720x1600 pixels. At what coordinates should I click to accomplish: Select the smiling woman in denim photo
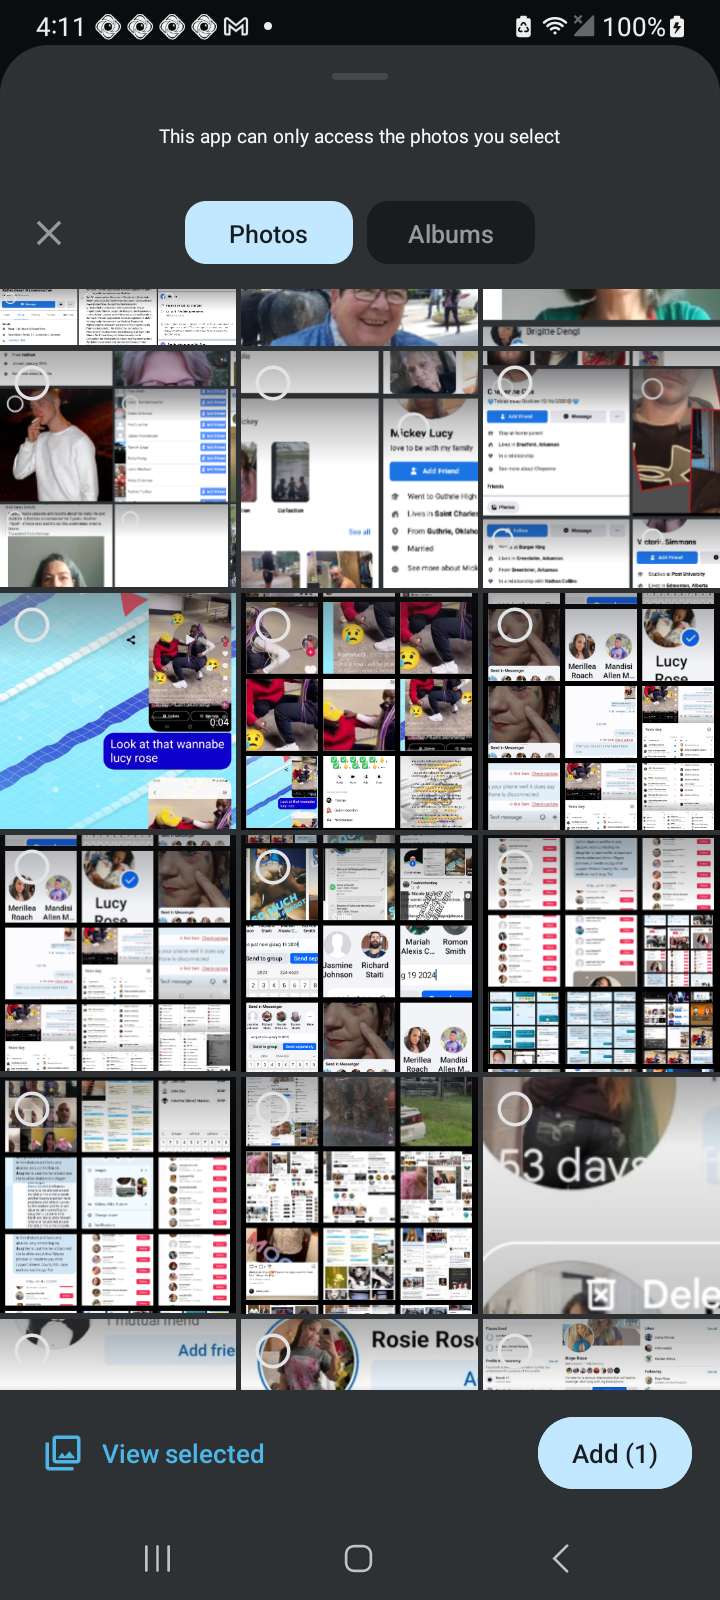tap(360, 316)
